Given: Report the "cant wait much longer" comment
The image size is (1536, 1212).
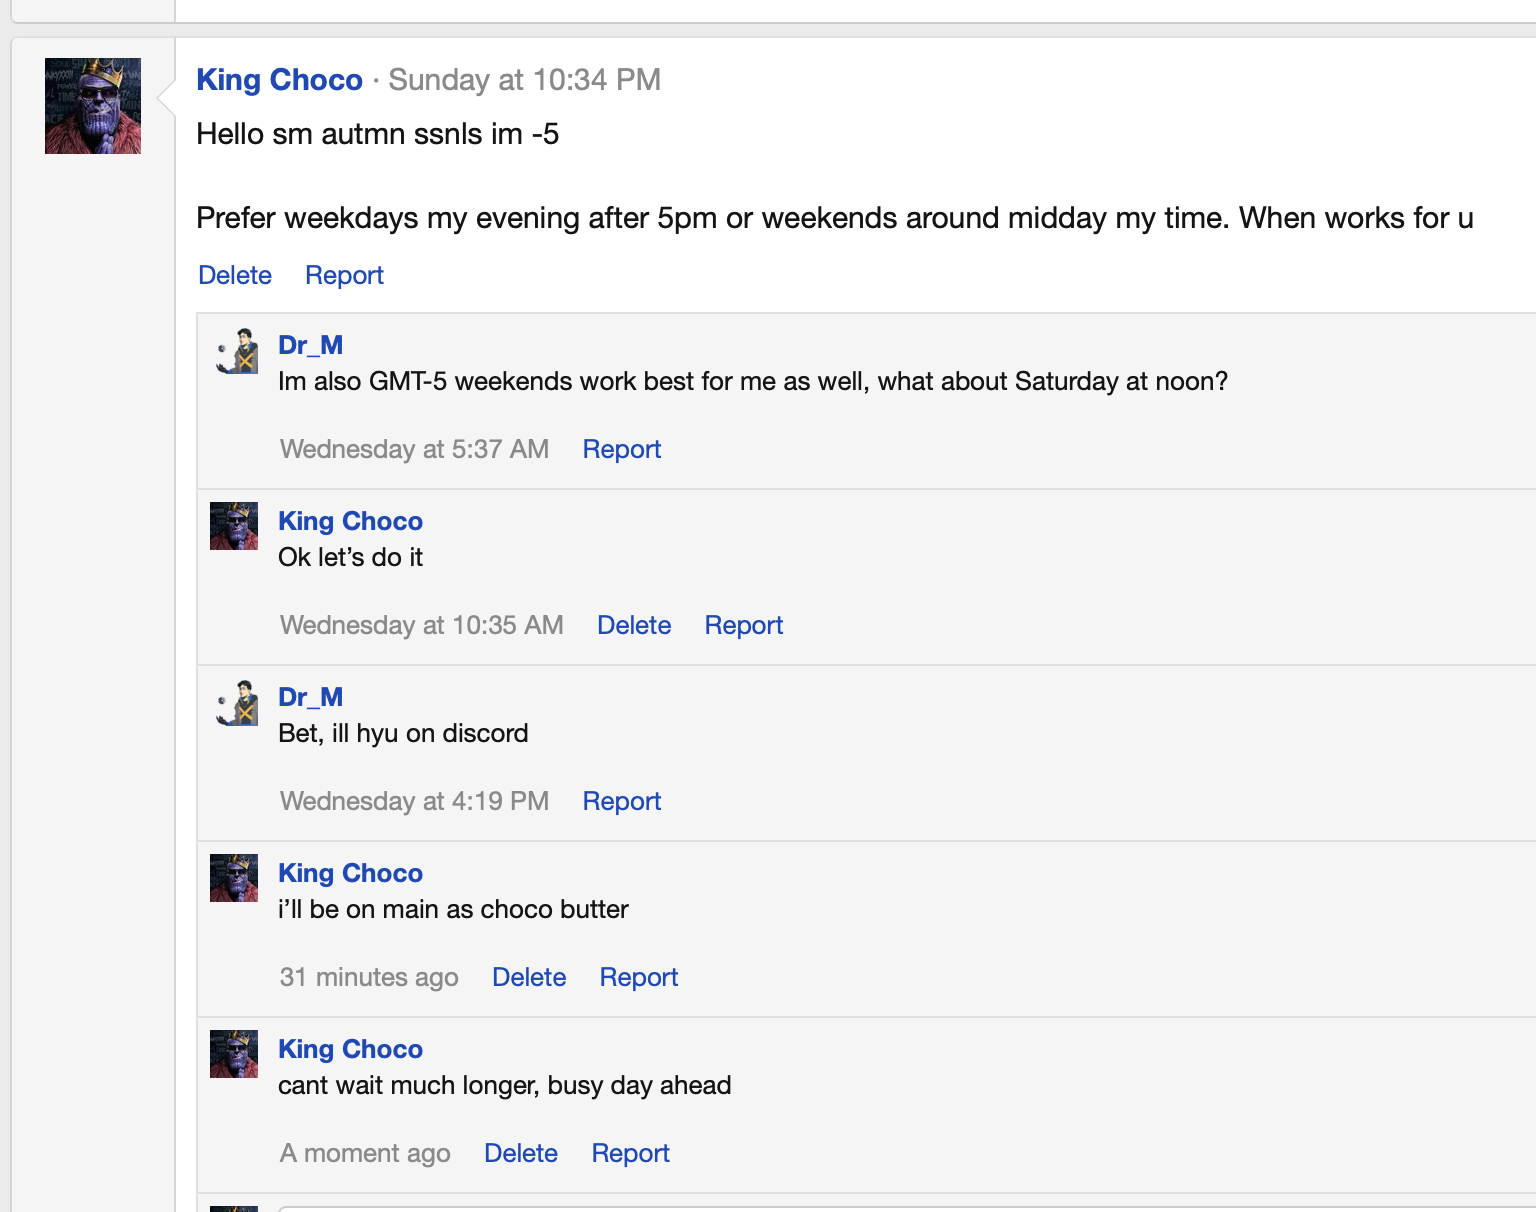Looking at the screenshot, I should [x=630, y=1153].
